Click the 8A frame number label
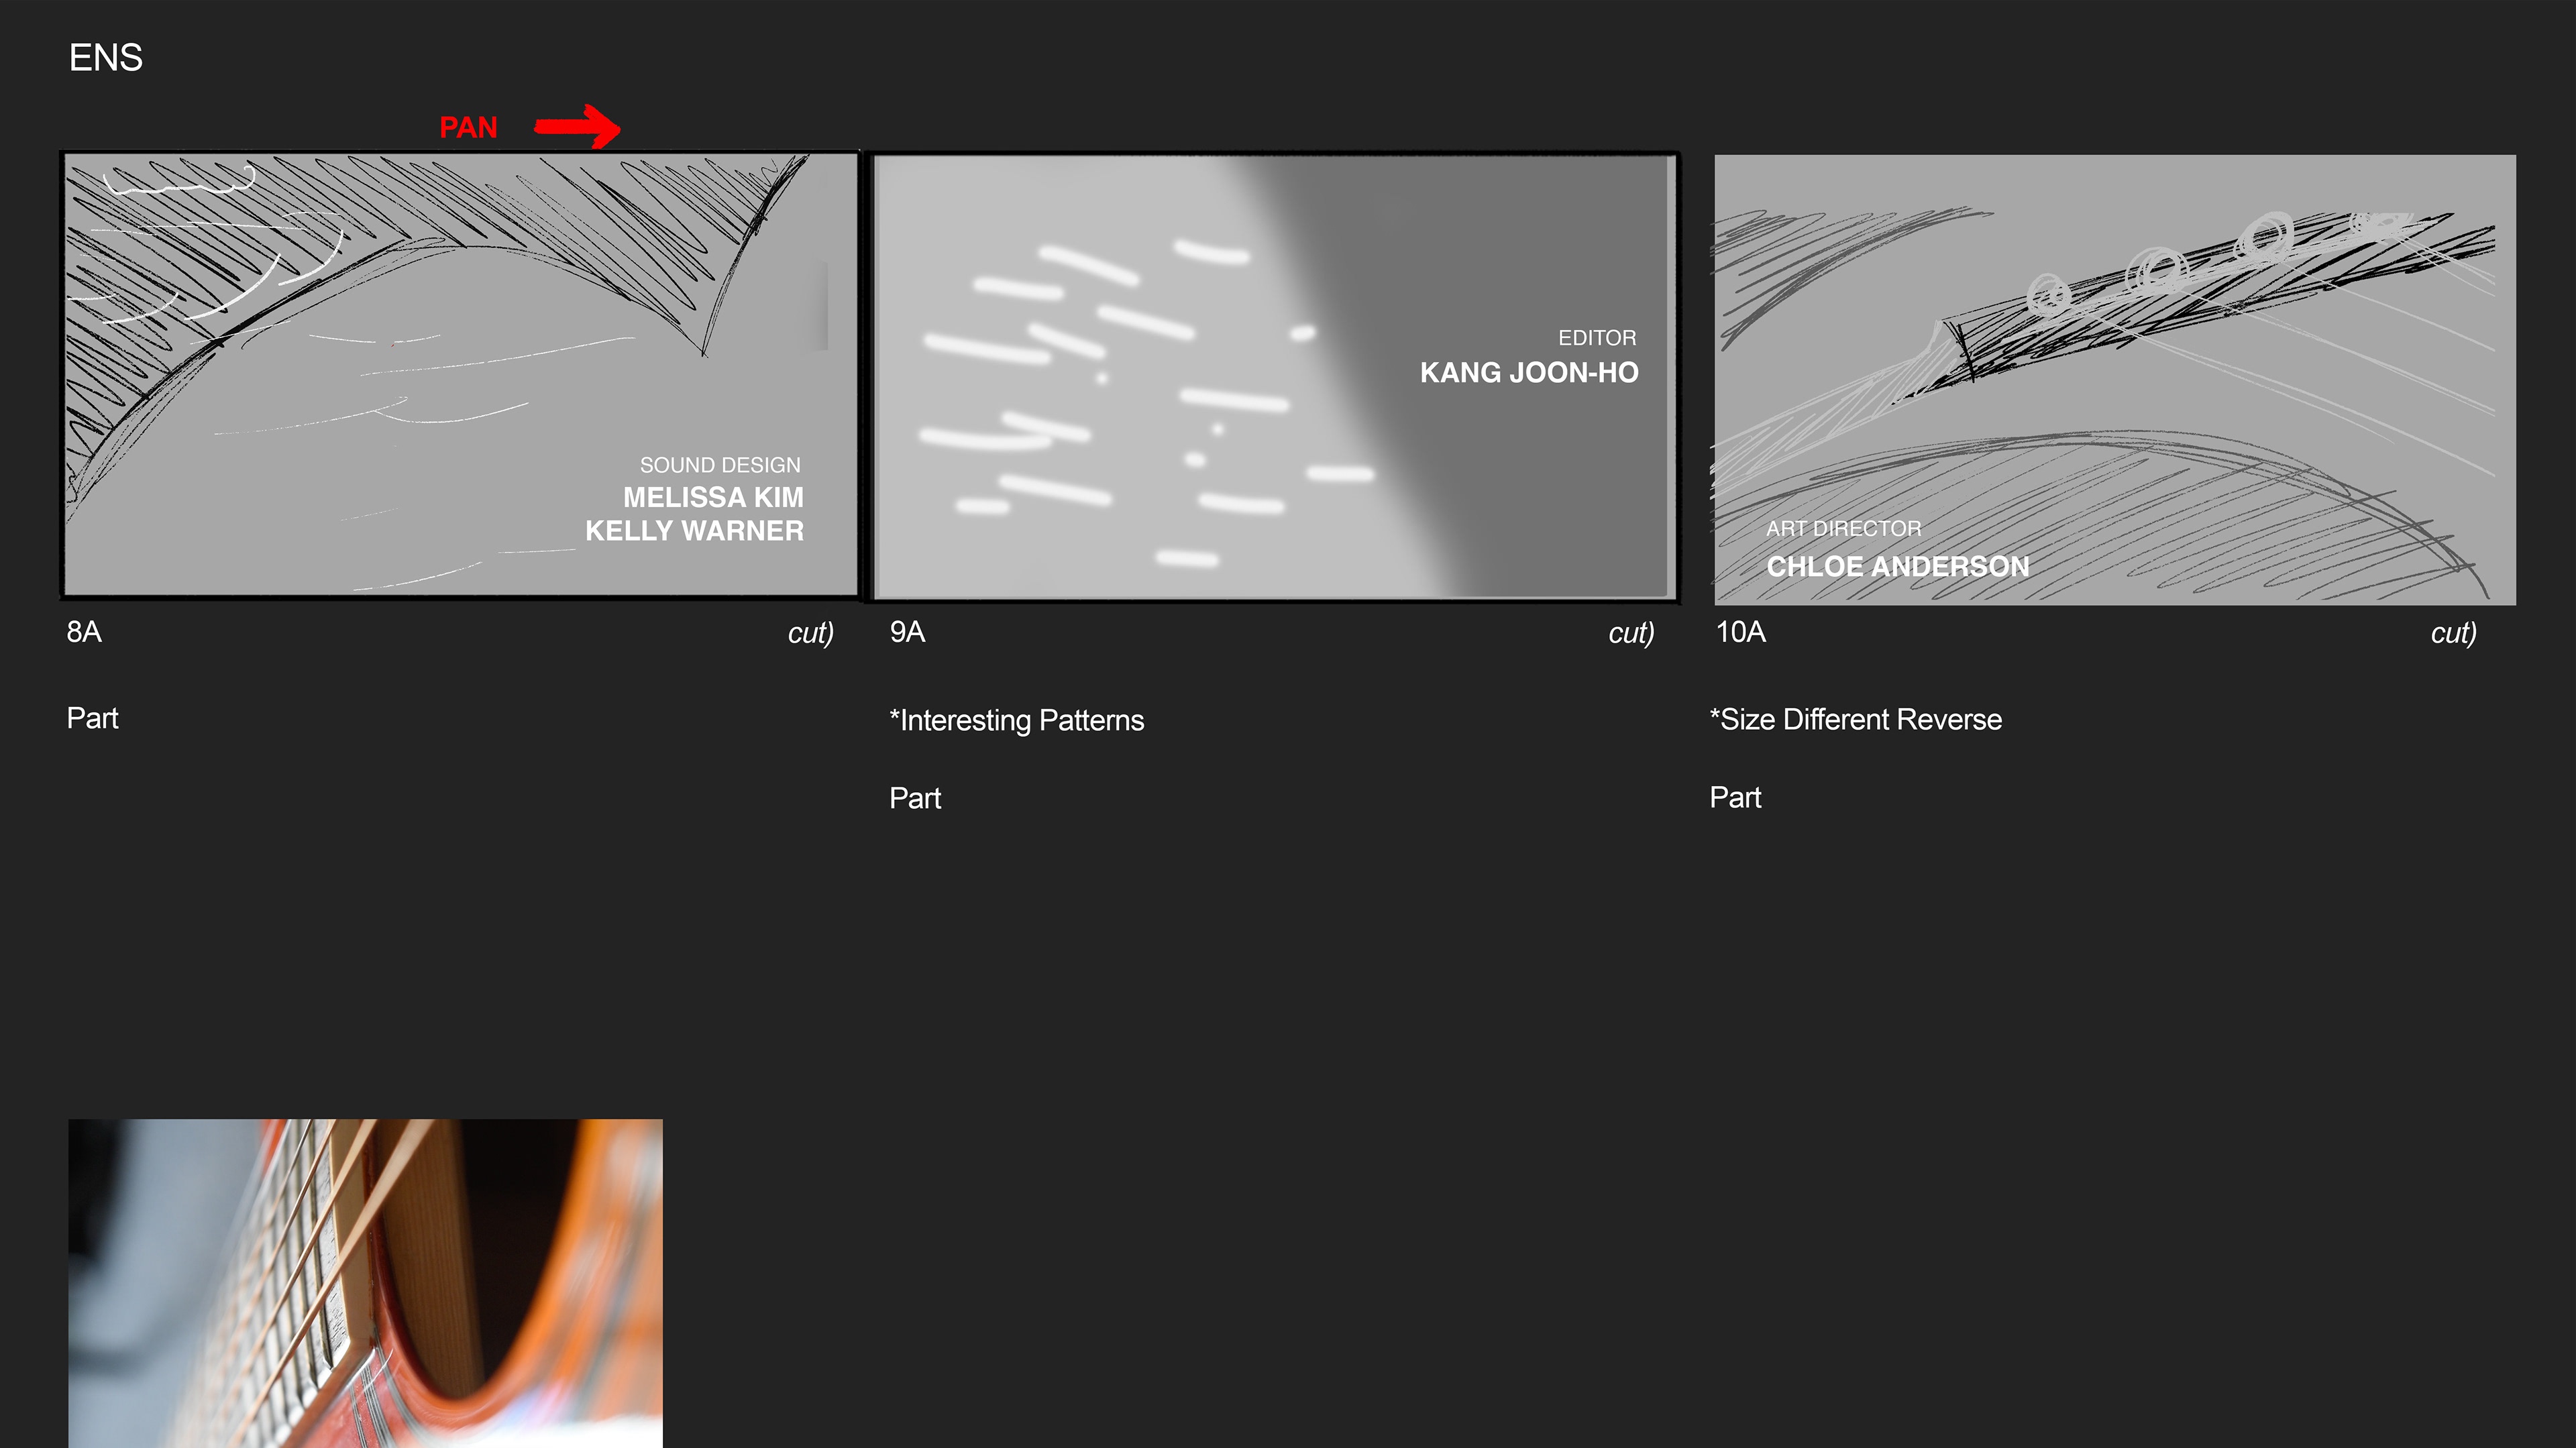2576x1448 pixels. click(x=84, y=632)
